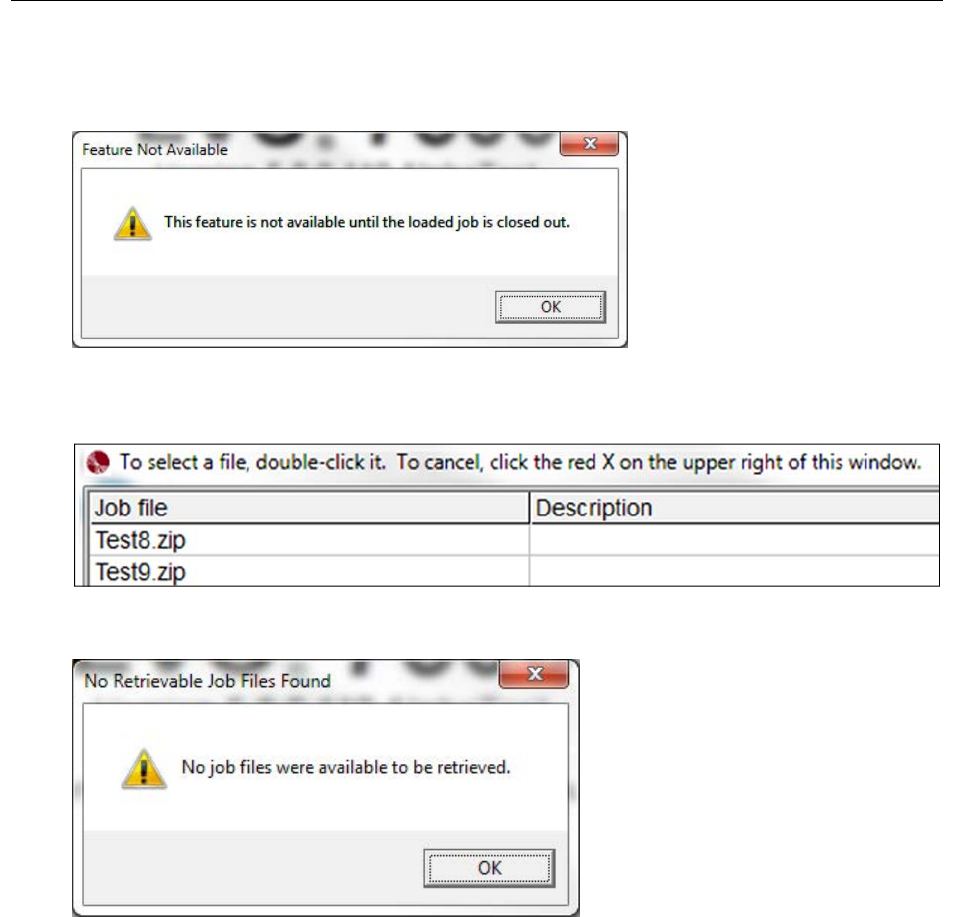Image resolution: width=955 pixels, height=917 pixels.
Task: Click the 'No job files were available' message text
Action: coord(345,767)
